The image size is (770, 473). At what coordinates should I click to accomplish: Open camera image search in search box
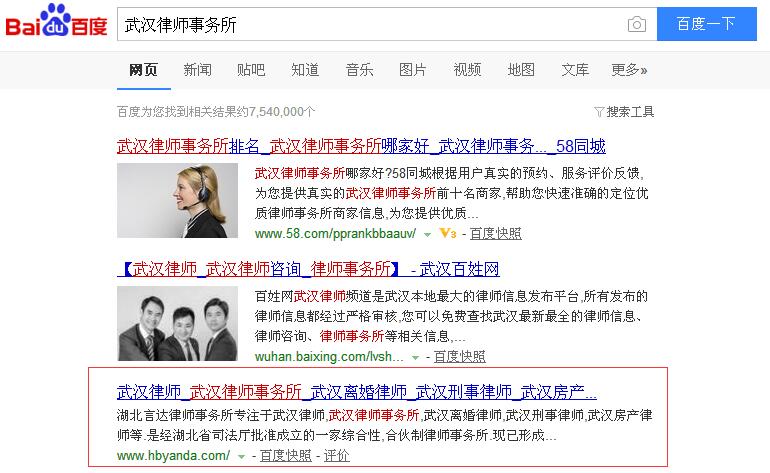pos(636,25)
